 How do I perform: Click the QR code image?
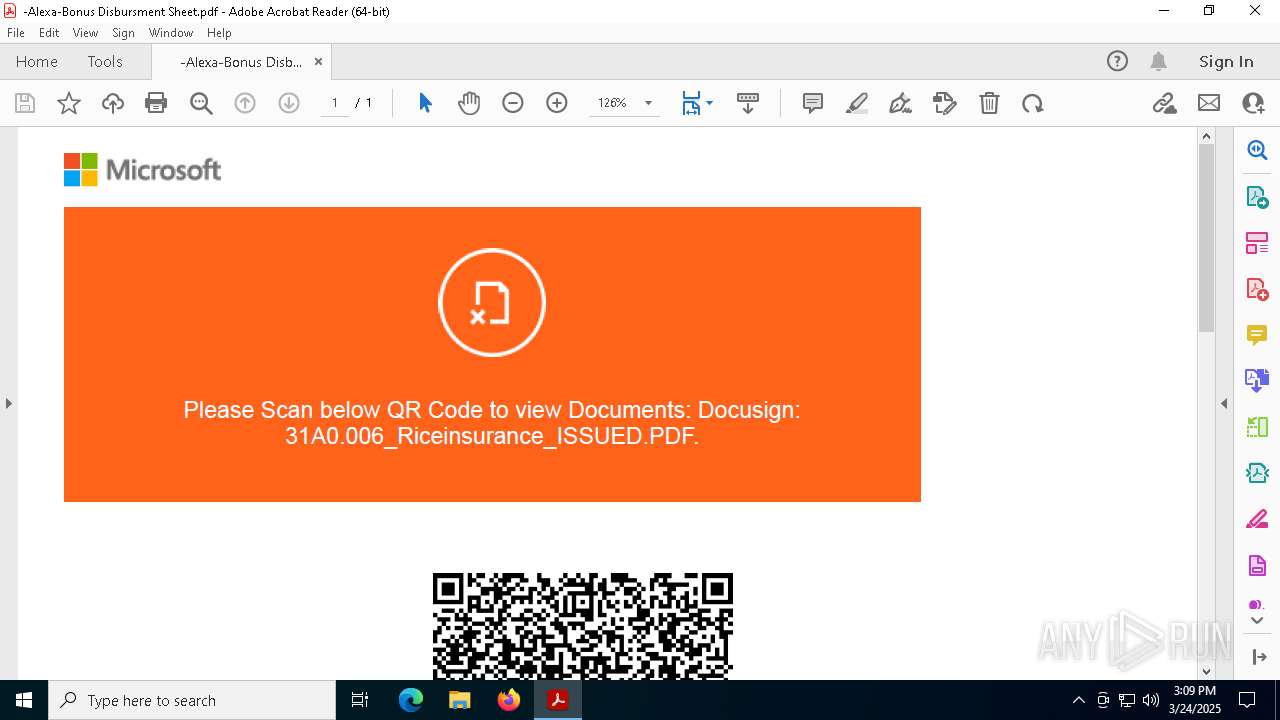pyautogui.click(x=583, y=625)
